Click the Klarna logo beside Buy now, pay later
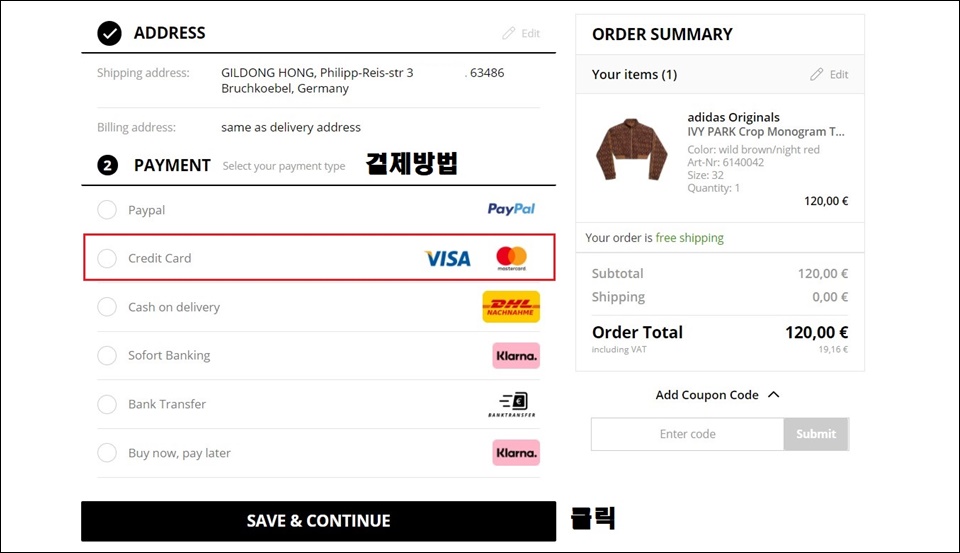This screenshot has height=553, width=960. point(516,453)
